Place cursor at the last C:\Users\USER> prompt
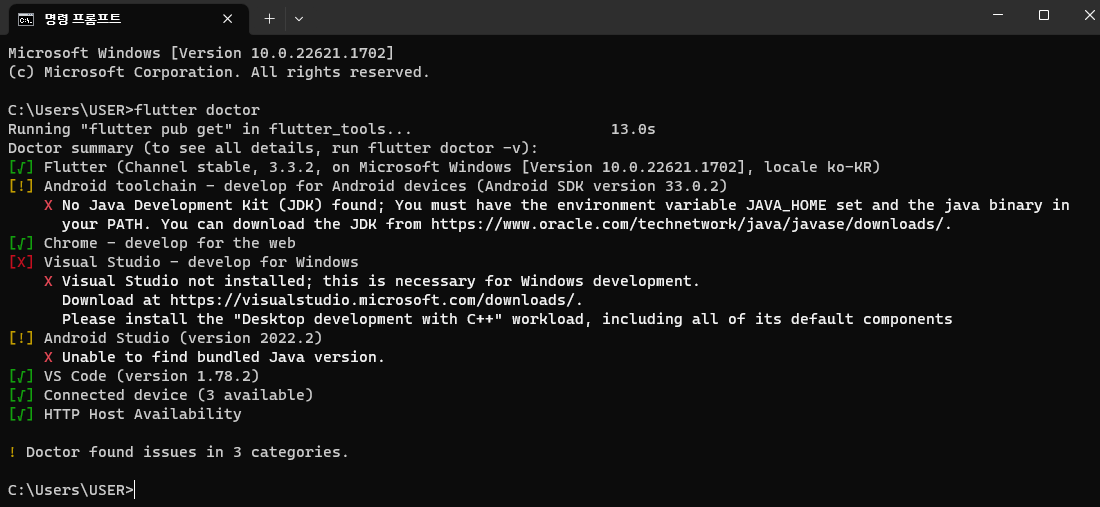This screenshot has width=1100, height=507. click(134, 490)
